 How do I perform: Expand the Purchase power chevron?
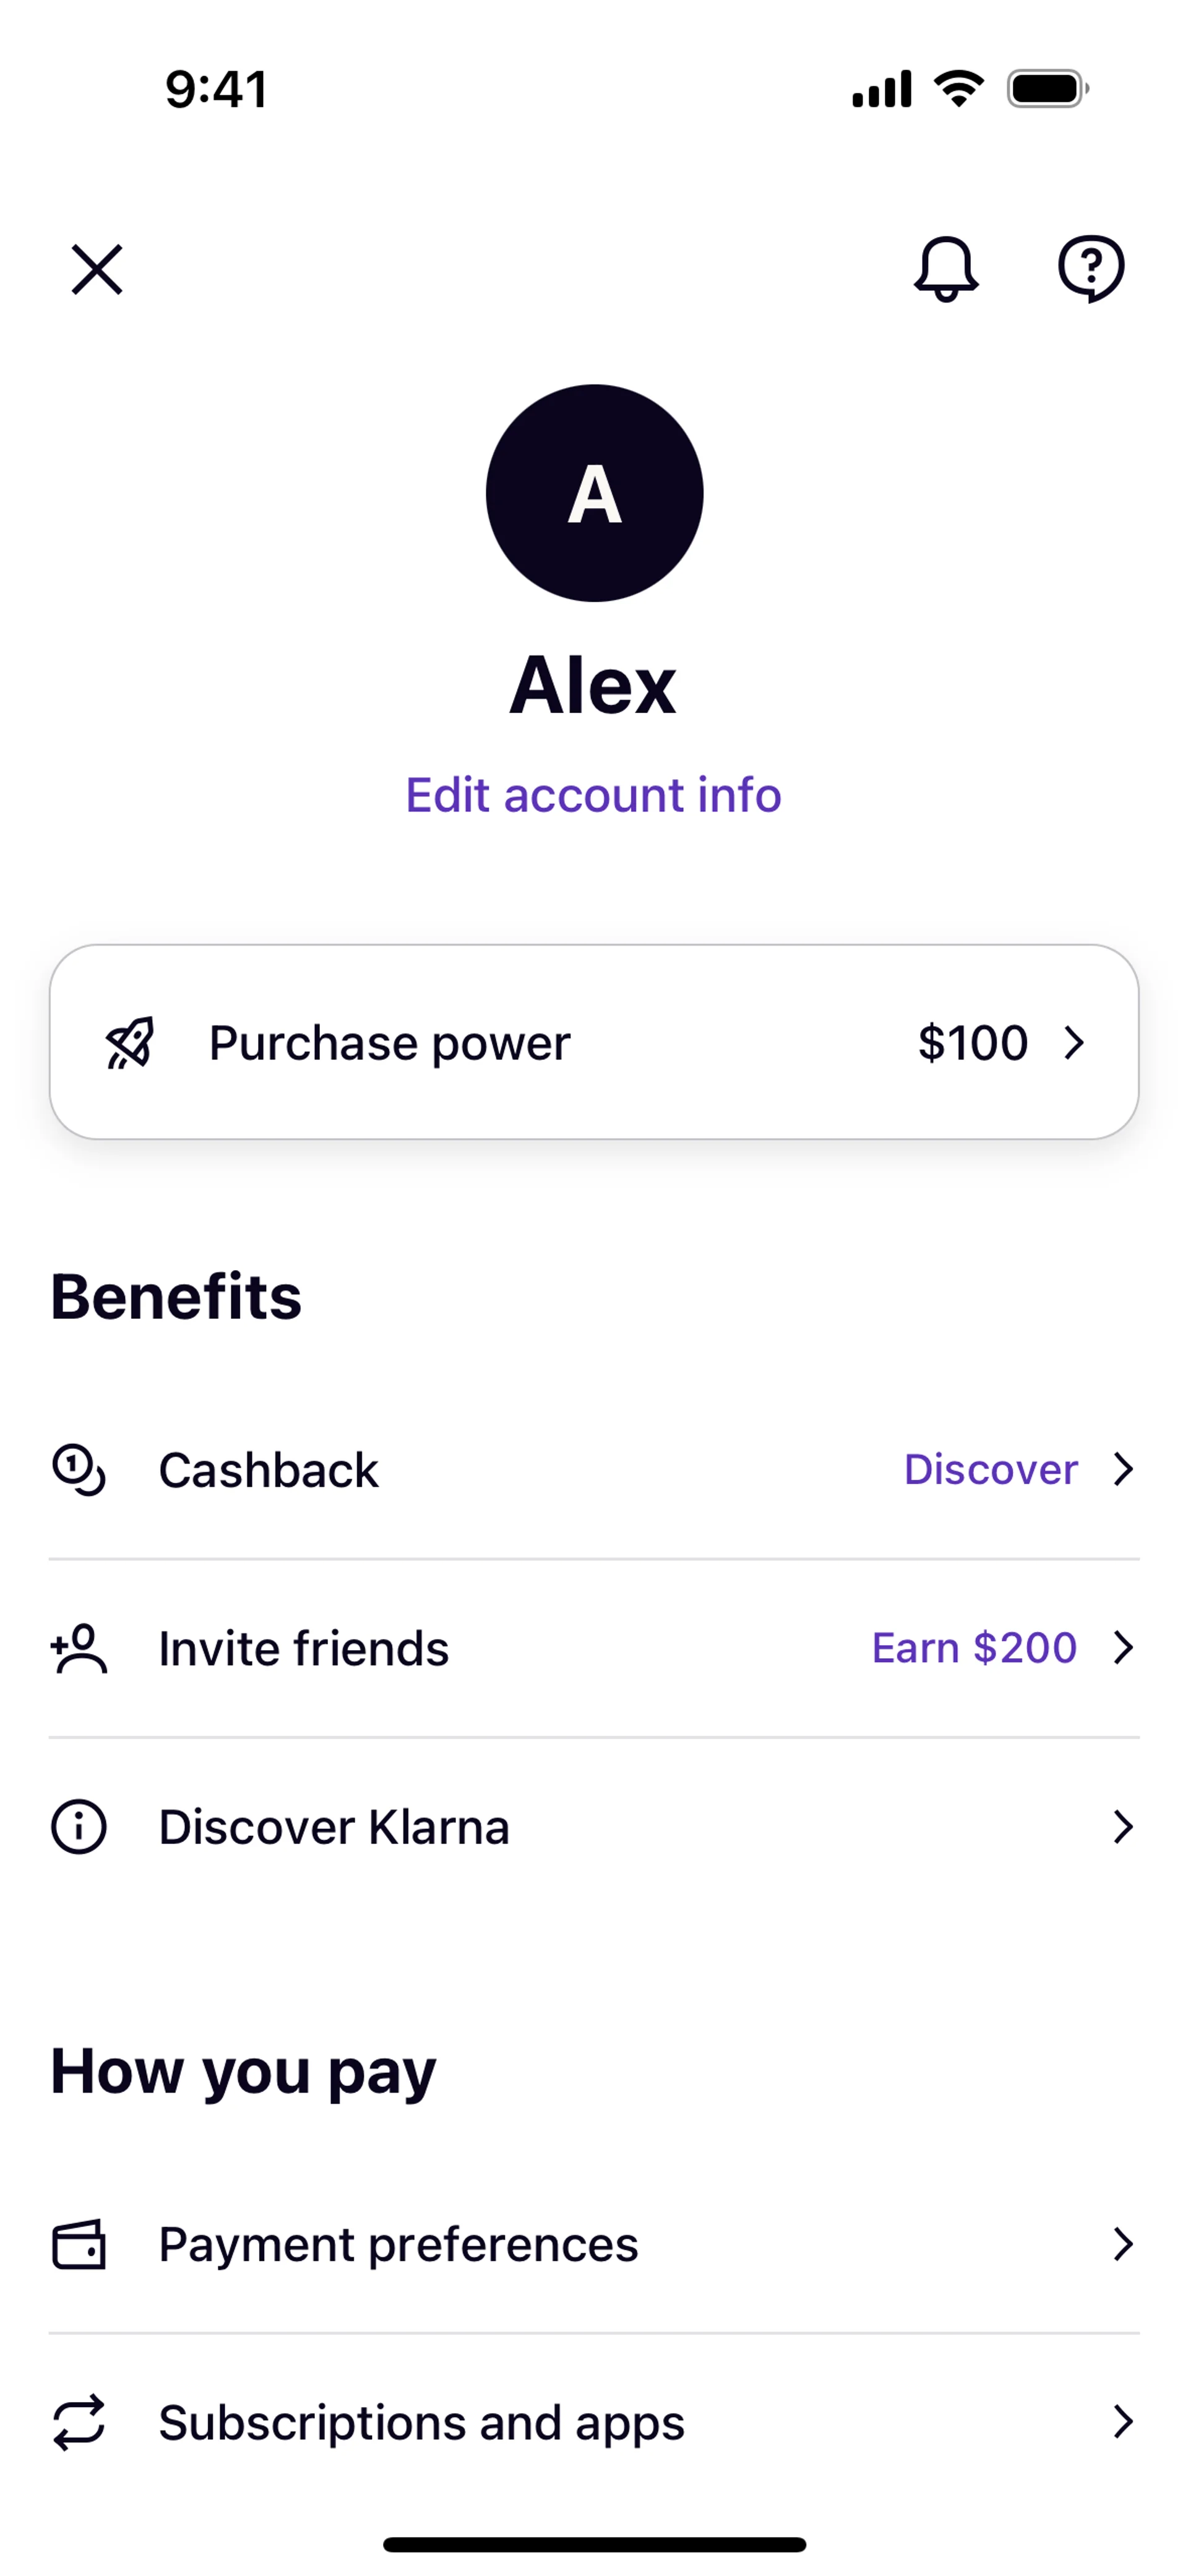click(1075, 1043)
